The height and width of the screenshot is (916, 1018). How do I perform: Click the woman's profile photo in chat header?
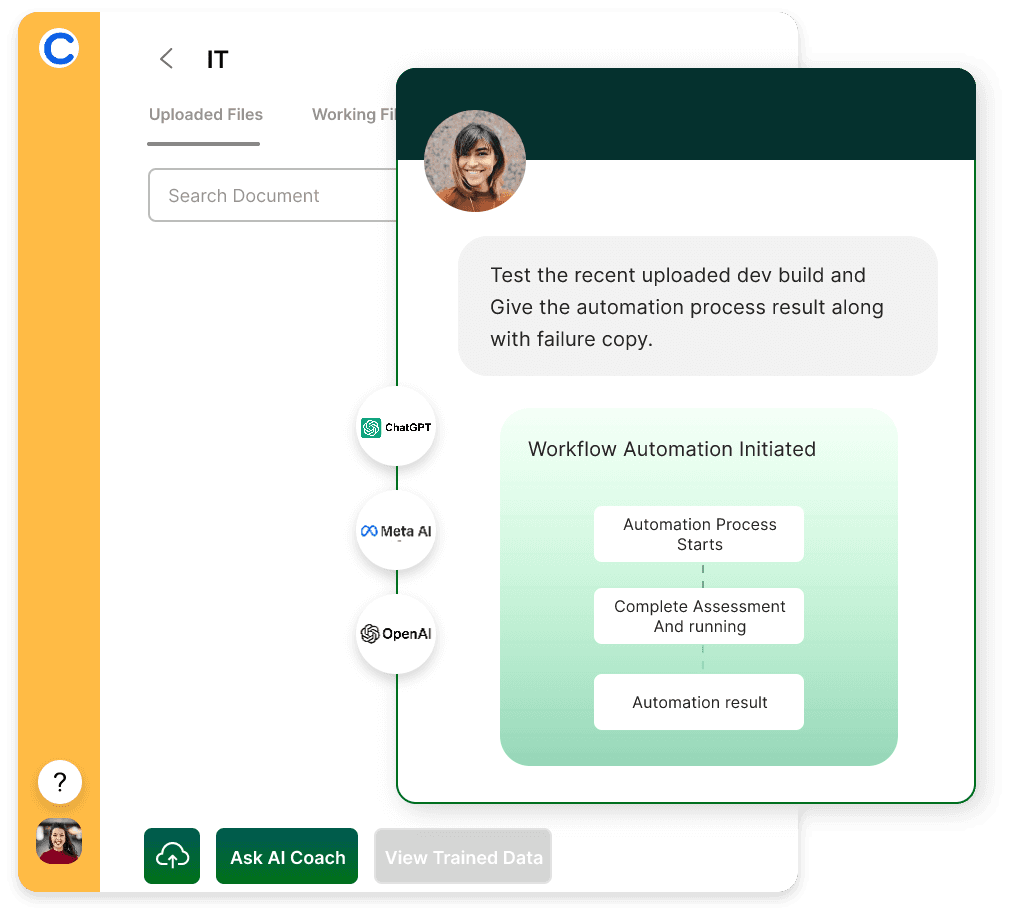(x=474, y=160)
